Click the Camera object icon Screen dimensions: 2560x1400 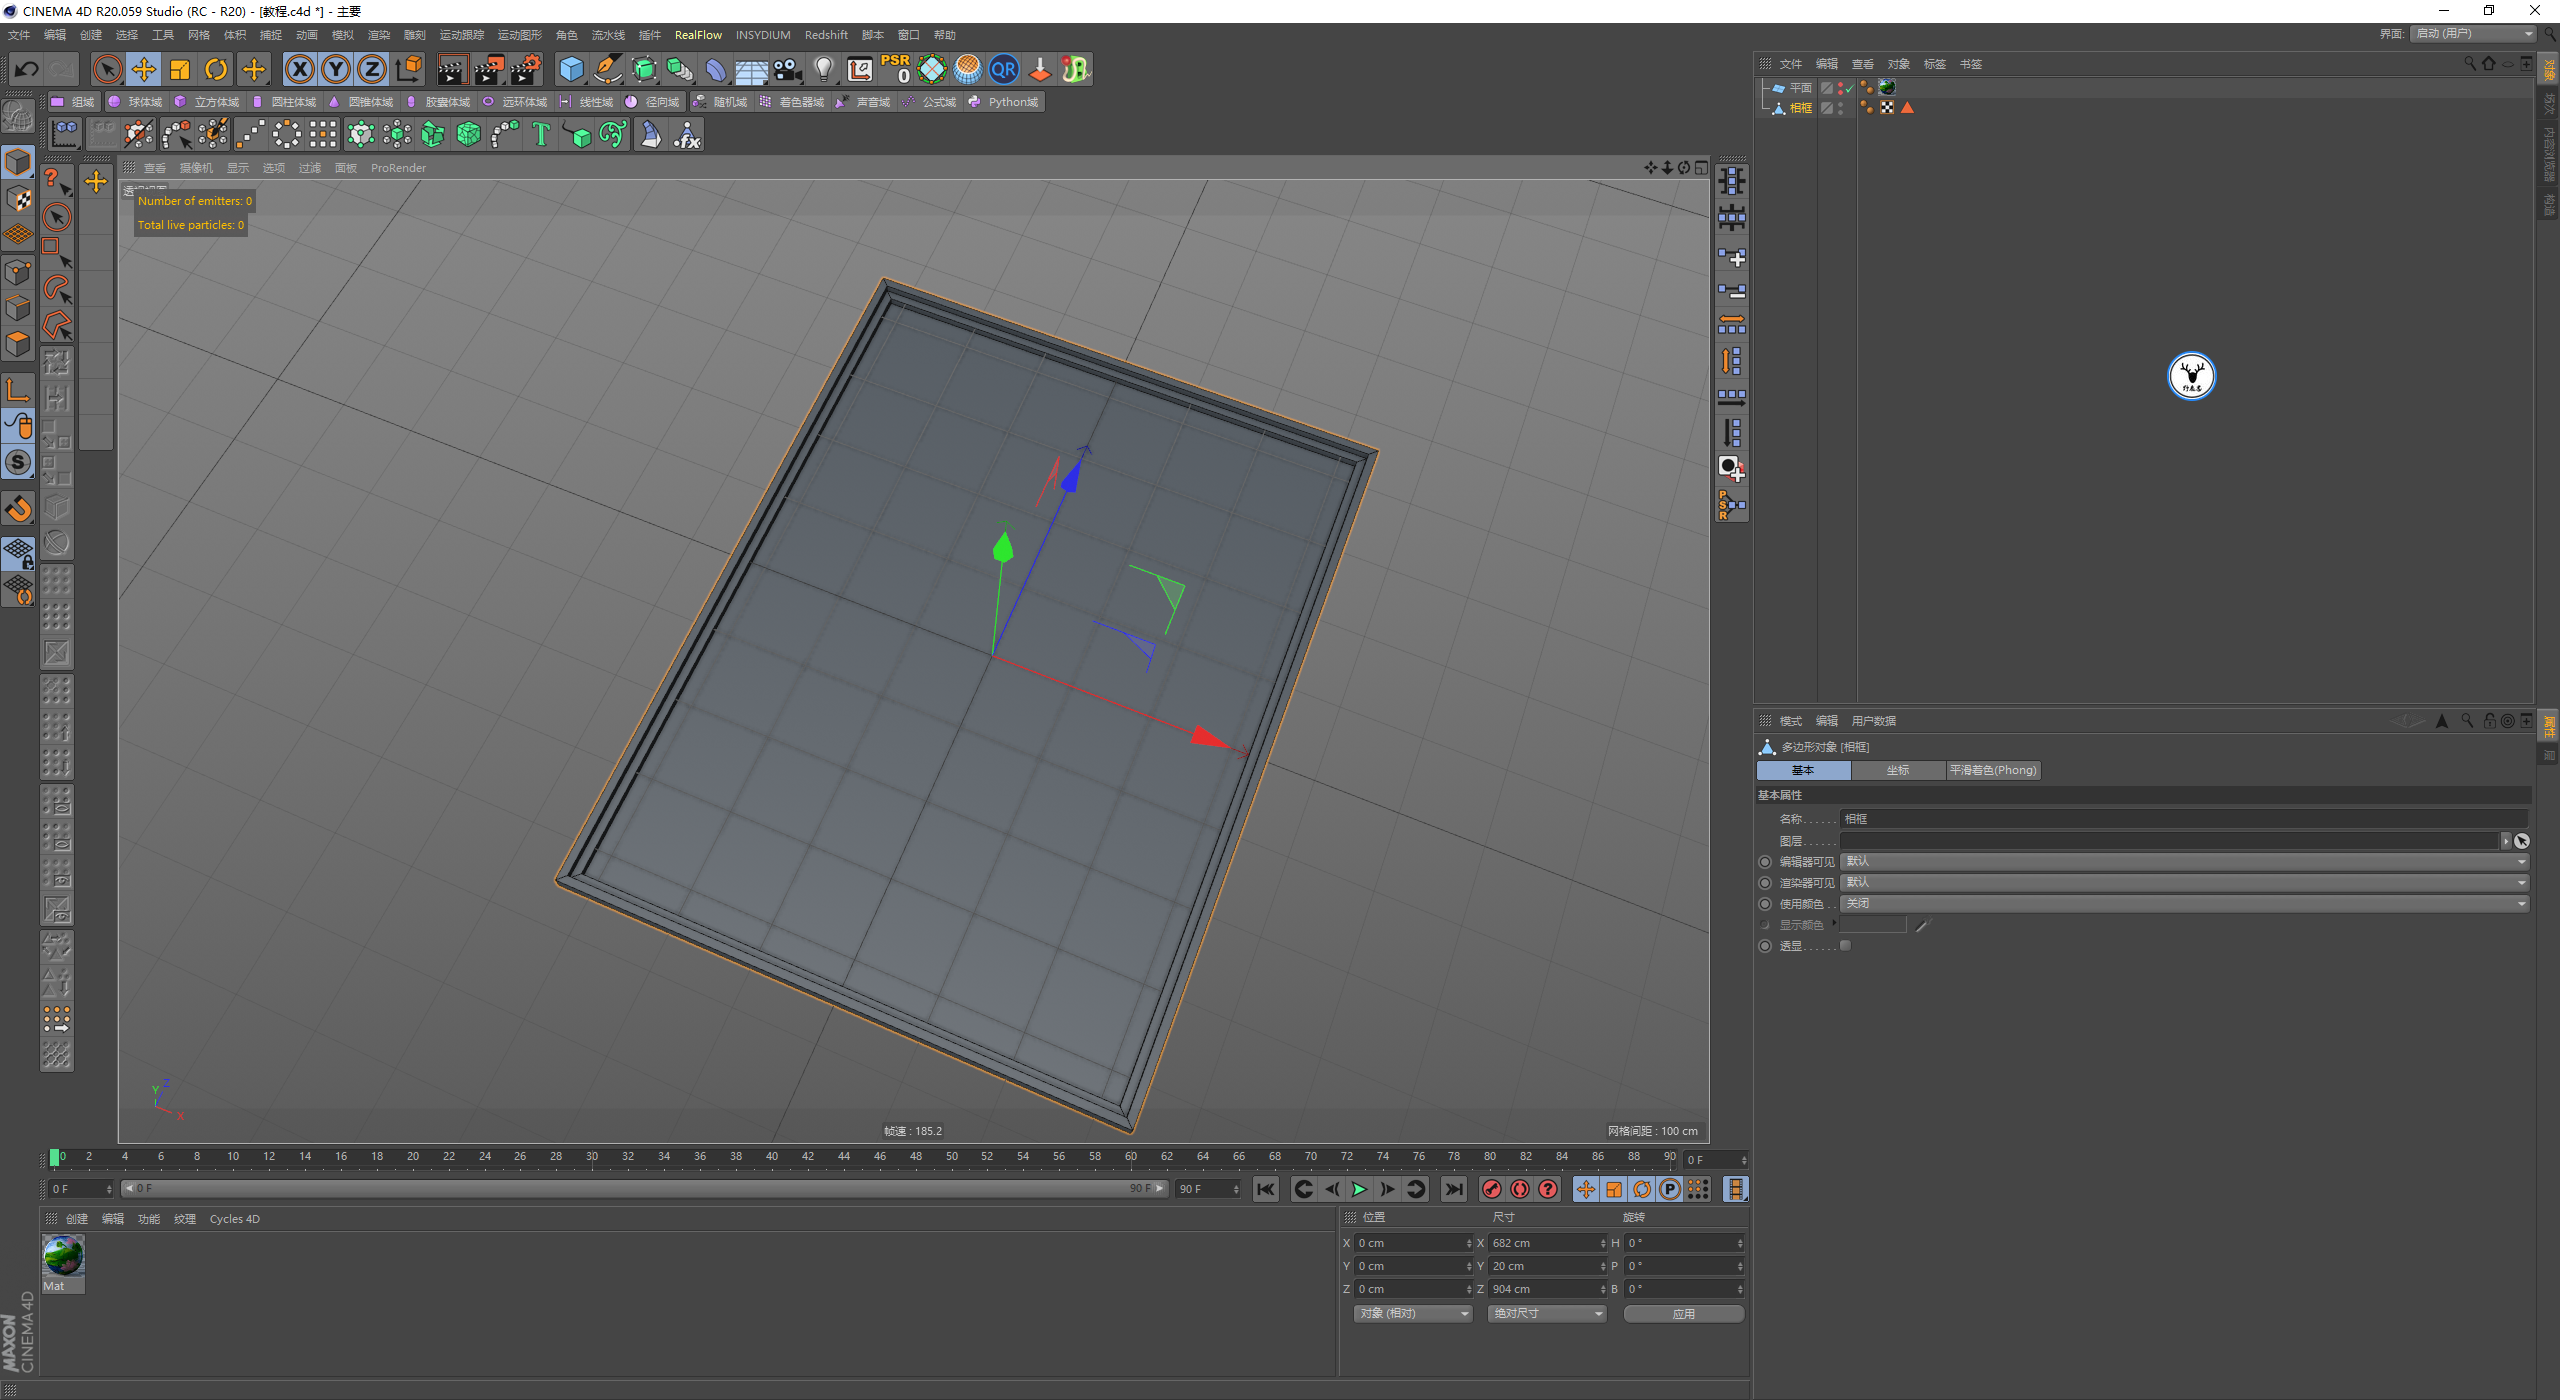click(788, 69)
